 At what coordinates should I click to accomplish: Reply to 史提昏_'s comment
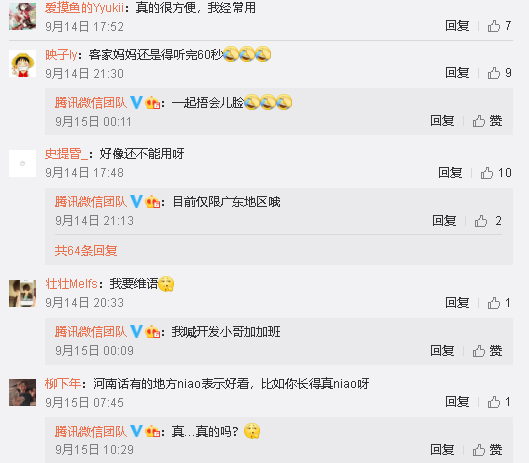click(450, 173)
